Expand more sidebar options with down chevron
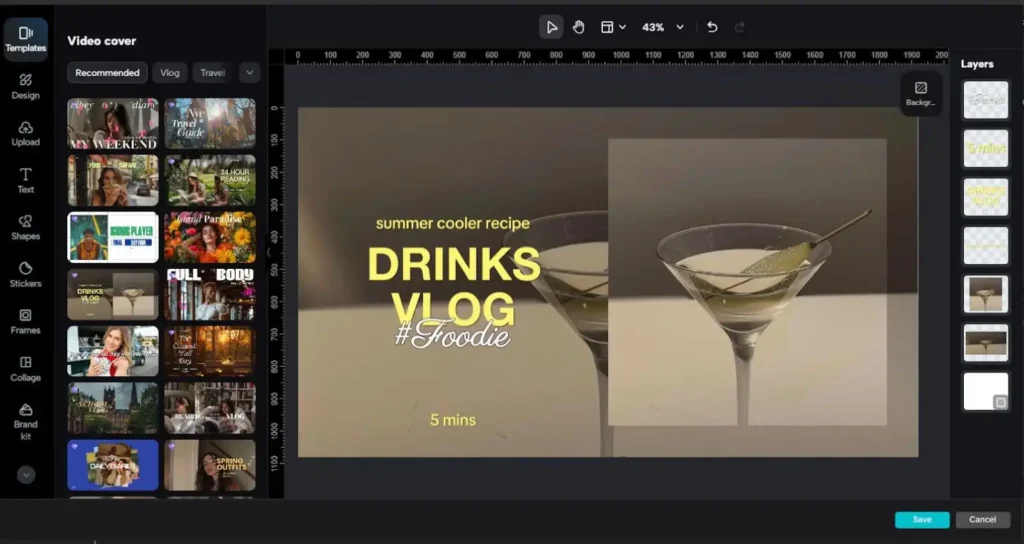This screenshot has width=1024, height=544. (x=25, y=475)
